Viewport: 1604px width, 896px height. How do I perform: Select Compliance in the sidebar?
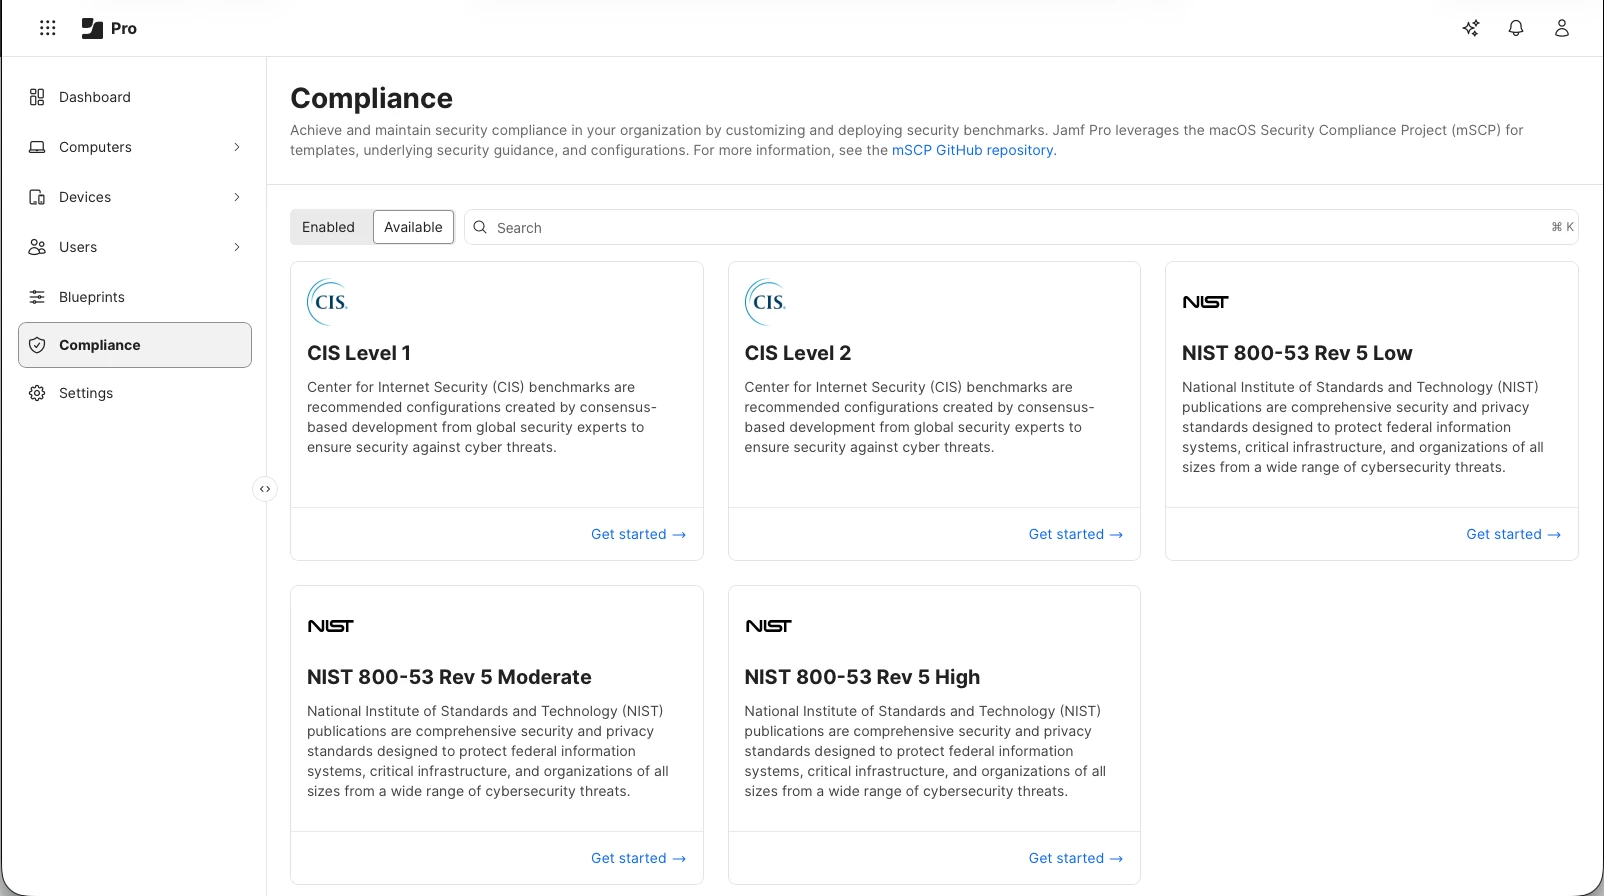point(135,345)
